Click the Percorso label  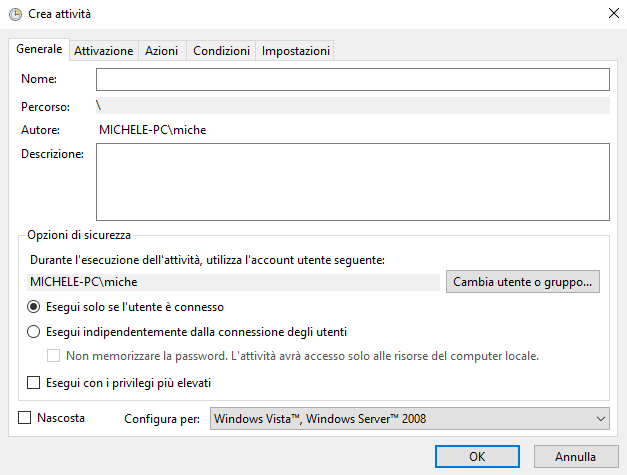[45, 107]
